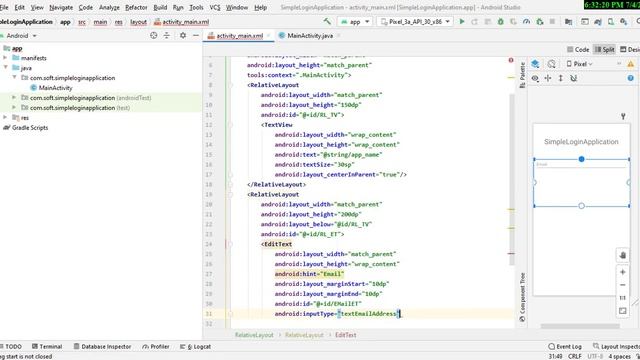Select the activity_main.xml editor tab
Screen dimensions: 640x360
pos(239,36)
